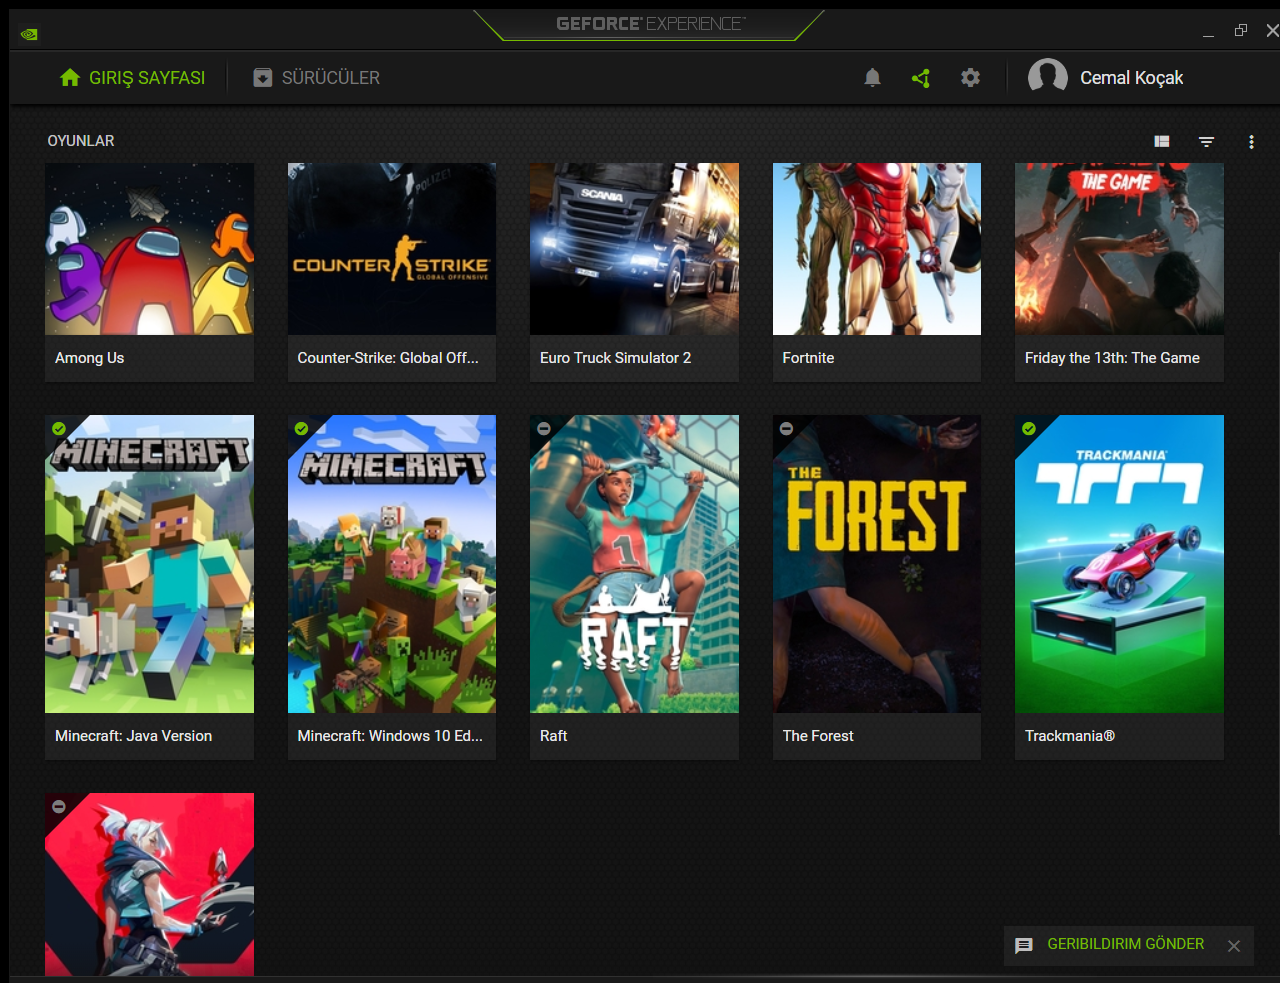Image resolution: width=1280 pixels, height=983 pixels.
Task: Open the Fortnite cover art
Action: 877,249
